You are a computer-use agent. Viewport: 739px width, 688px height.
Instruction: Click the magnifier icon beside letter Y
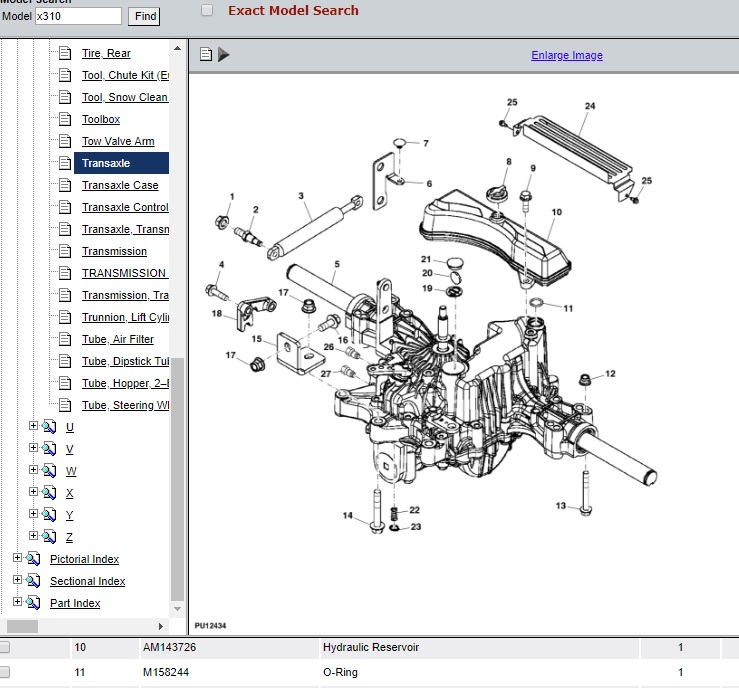point(49,515)
